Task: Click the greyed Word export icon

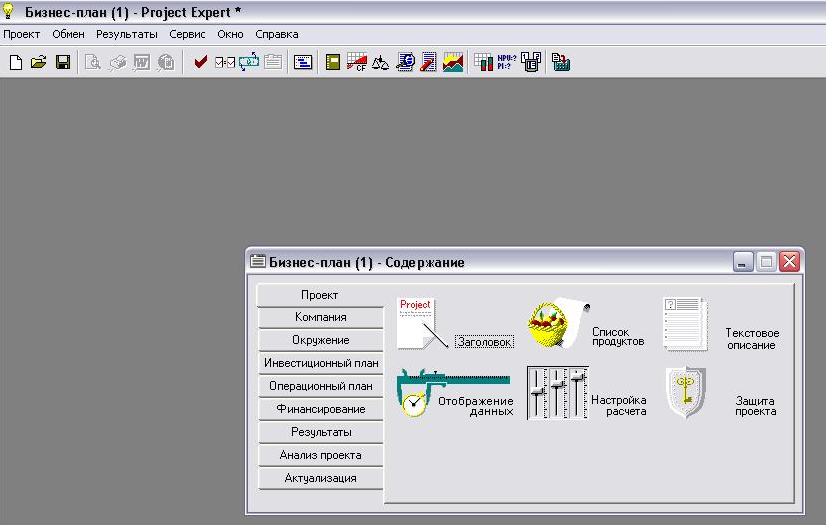Action: point(142,63)
